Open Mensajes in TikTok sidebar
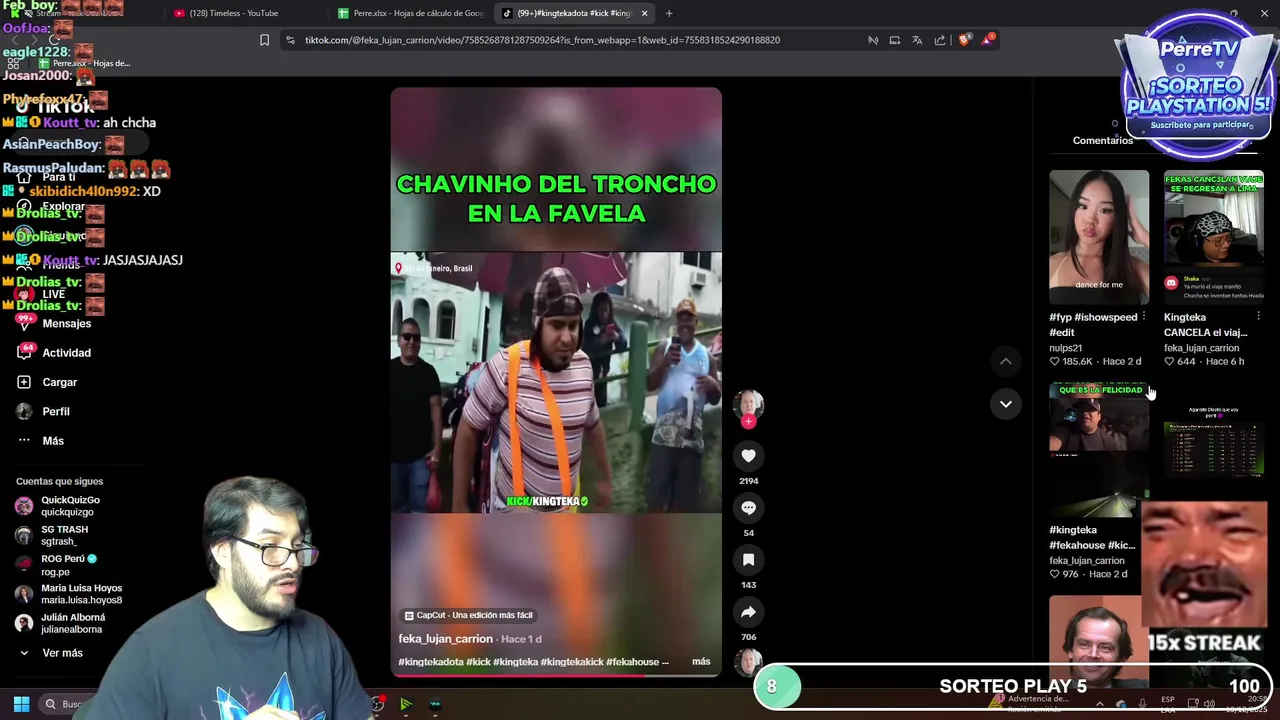Image resolution: width=1280 pixels, height=720 pixels. pos(55,324)
